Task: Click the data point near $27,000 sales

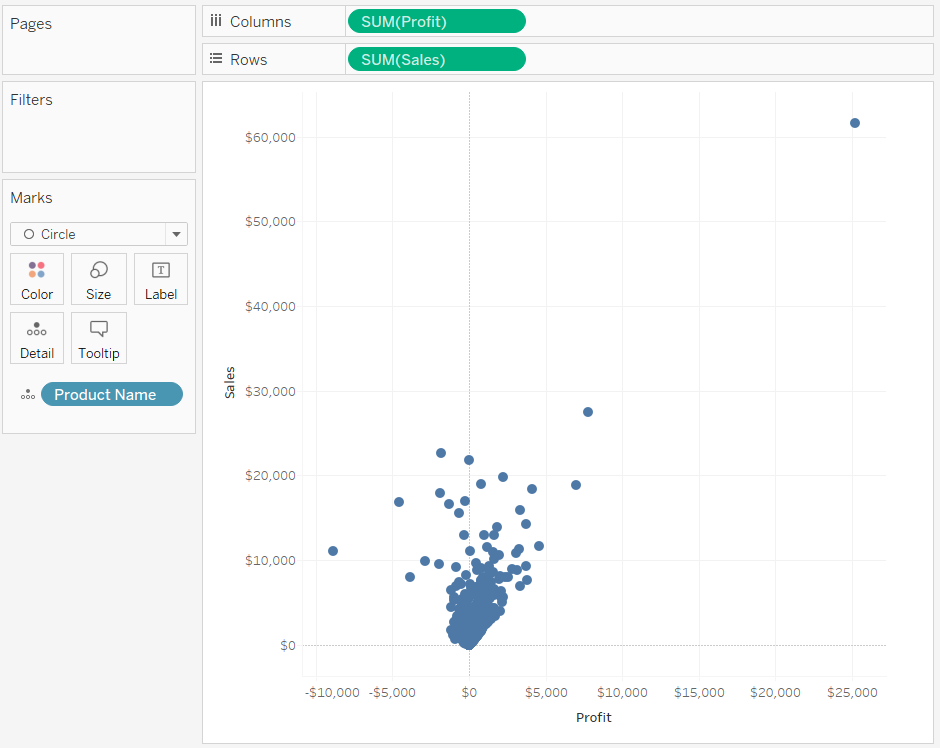Action: 588,412
